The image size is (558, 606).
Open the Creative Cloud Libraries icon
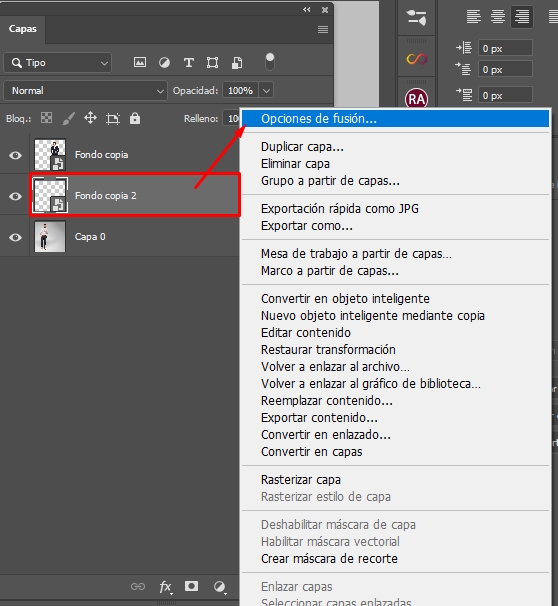(x=417, y=59)
